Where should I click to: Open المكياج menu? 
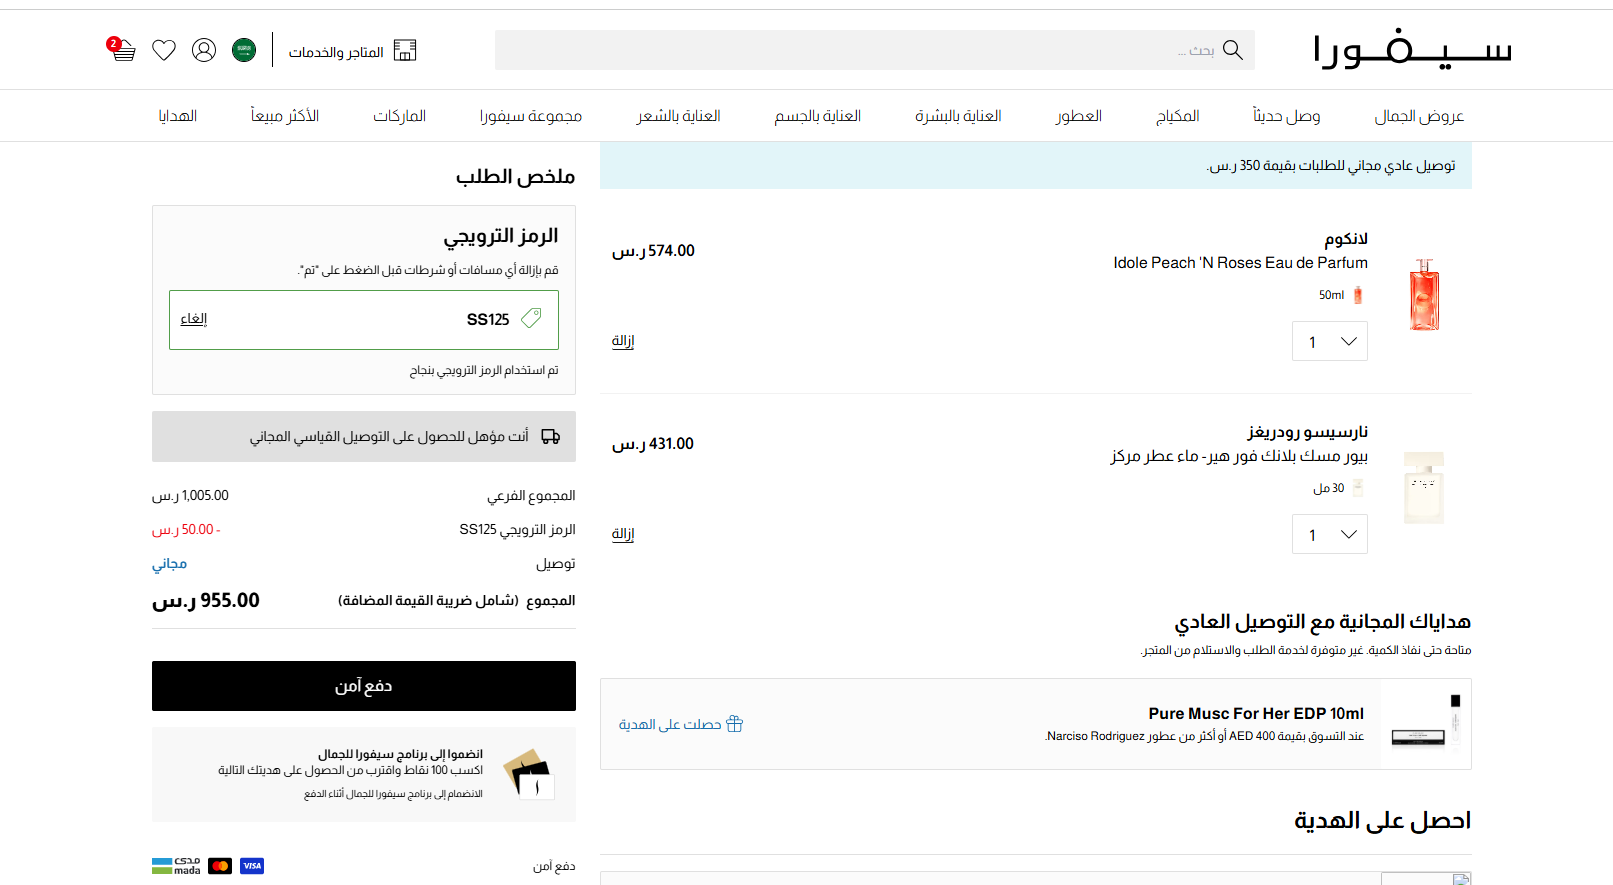[x=1177, y=116]
